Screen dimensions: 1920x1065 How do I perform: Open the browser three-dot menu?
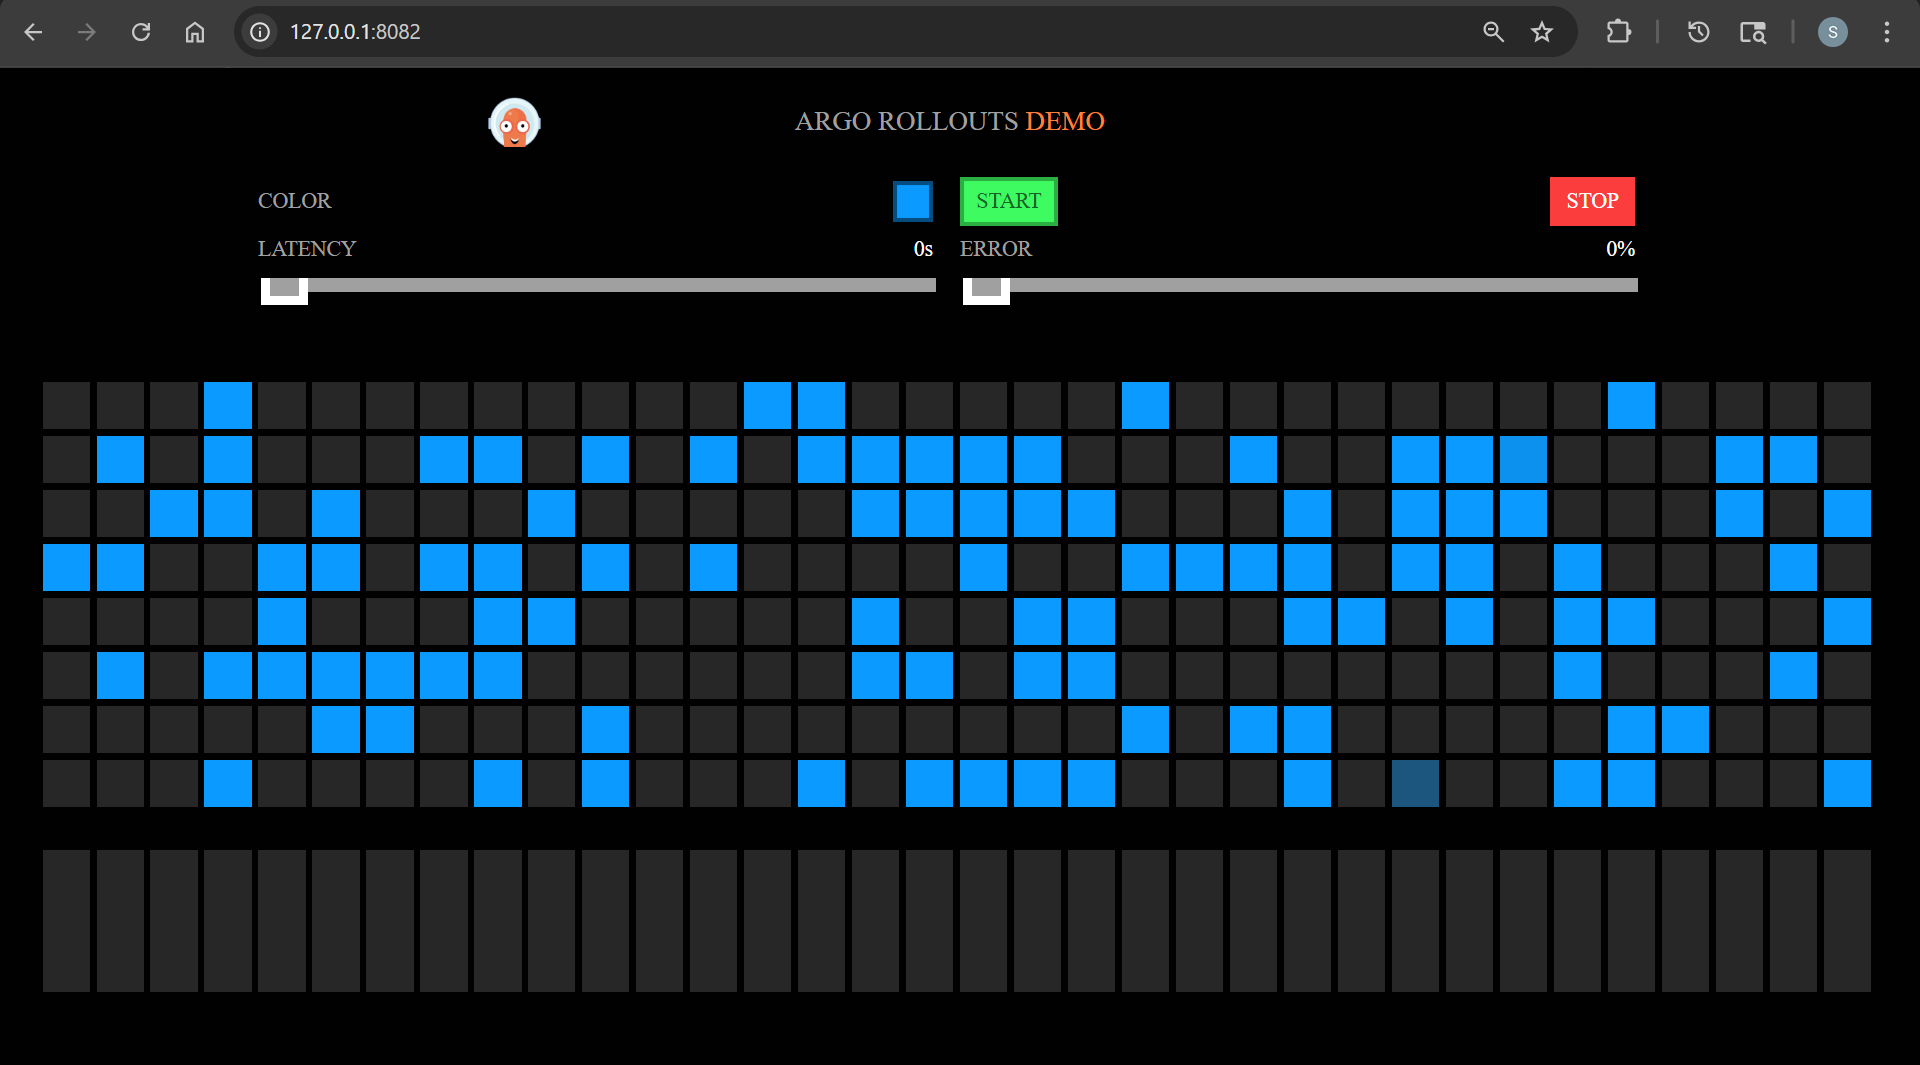point(1887,32)
